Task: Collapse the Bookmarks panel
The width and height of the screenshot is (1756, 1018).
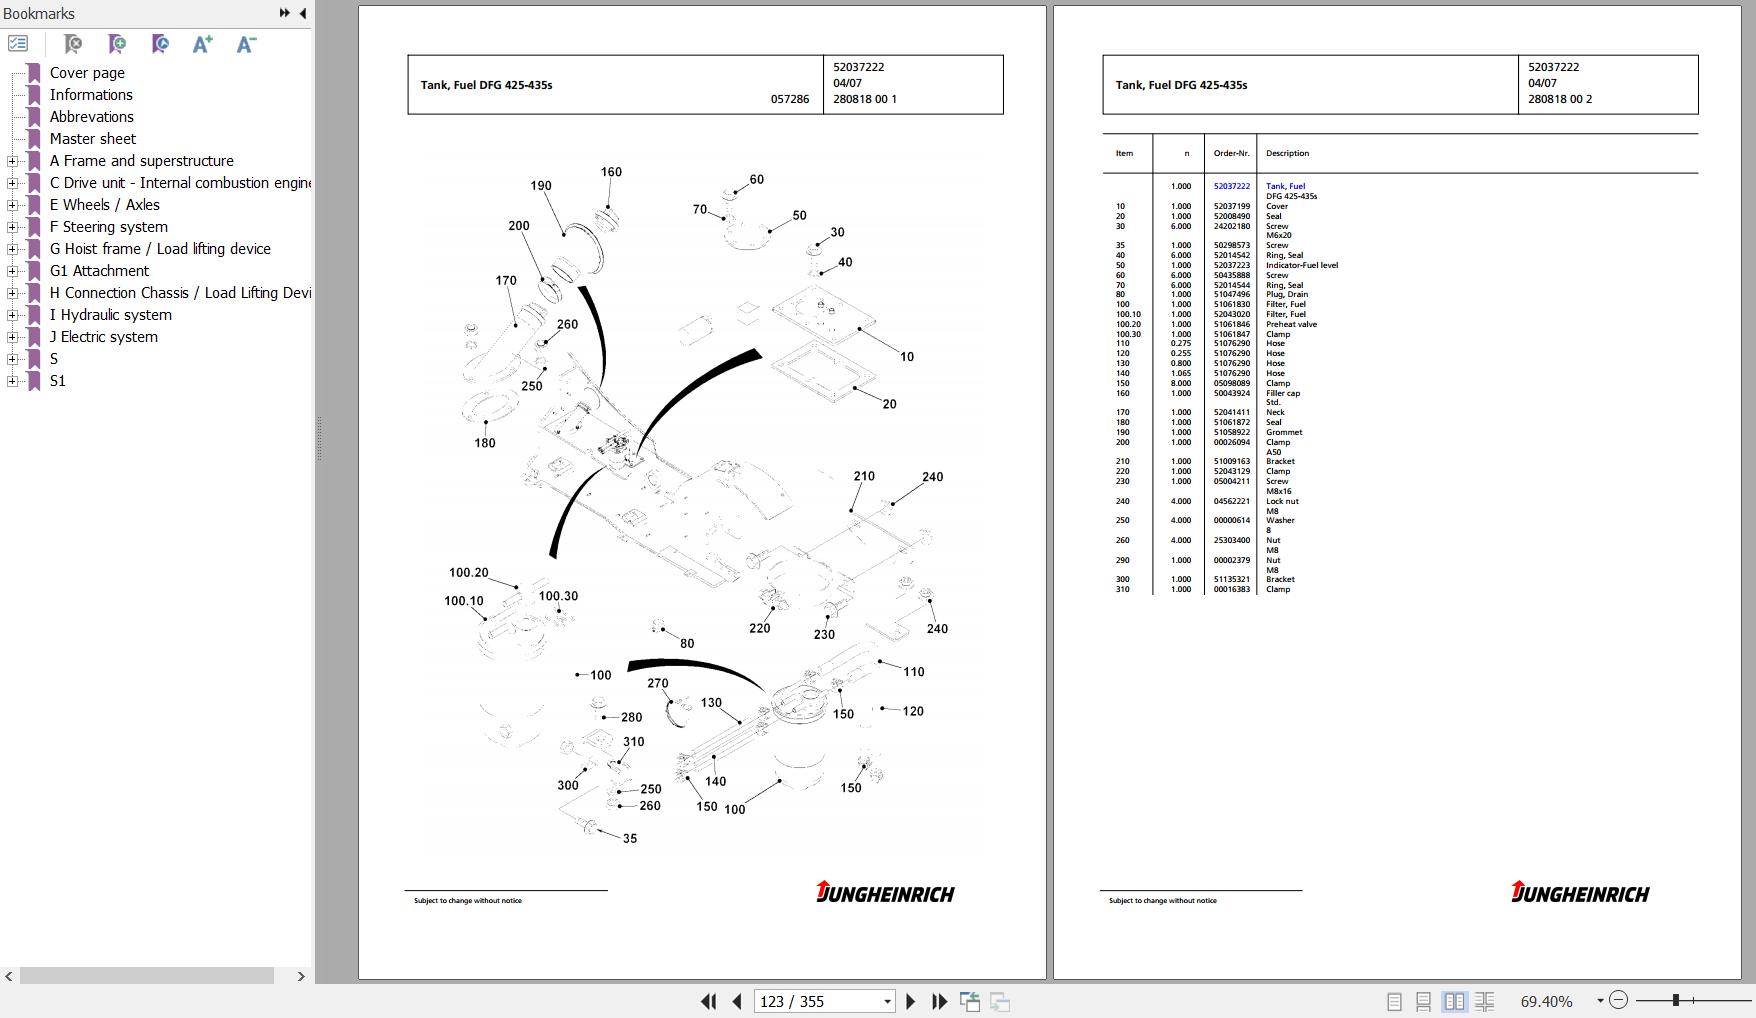Action: pos(303,13)
